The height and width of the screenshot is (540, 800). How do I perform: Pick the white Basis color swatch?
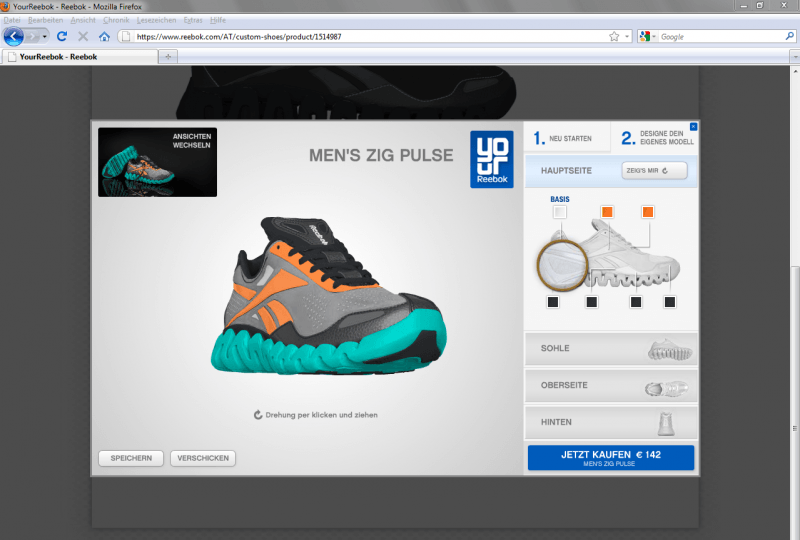[x=560, y=212]
